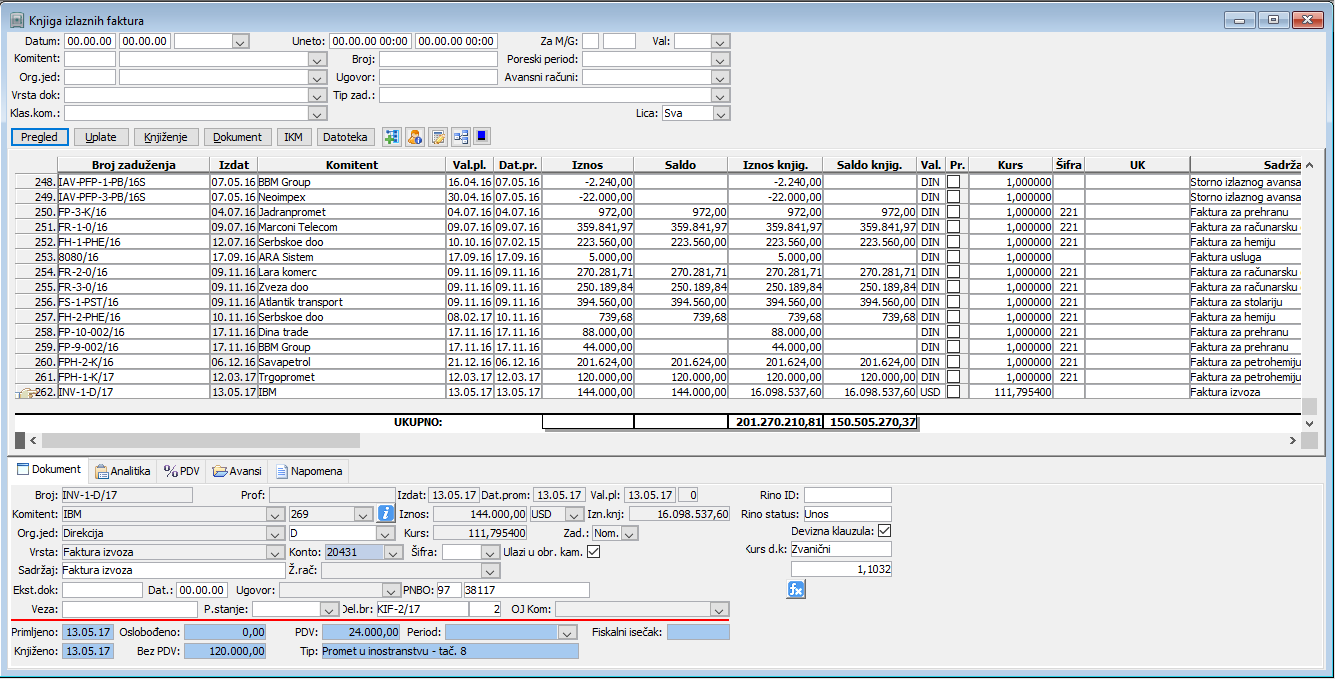The image size is (1335, 679).
Task: Click the Knjiga izlaznih faktura window icon
Action: pyautogui.click(x=17, y=19)
